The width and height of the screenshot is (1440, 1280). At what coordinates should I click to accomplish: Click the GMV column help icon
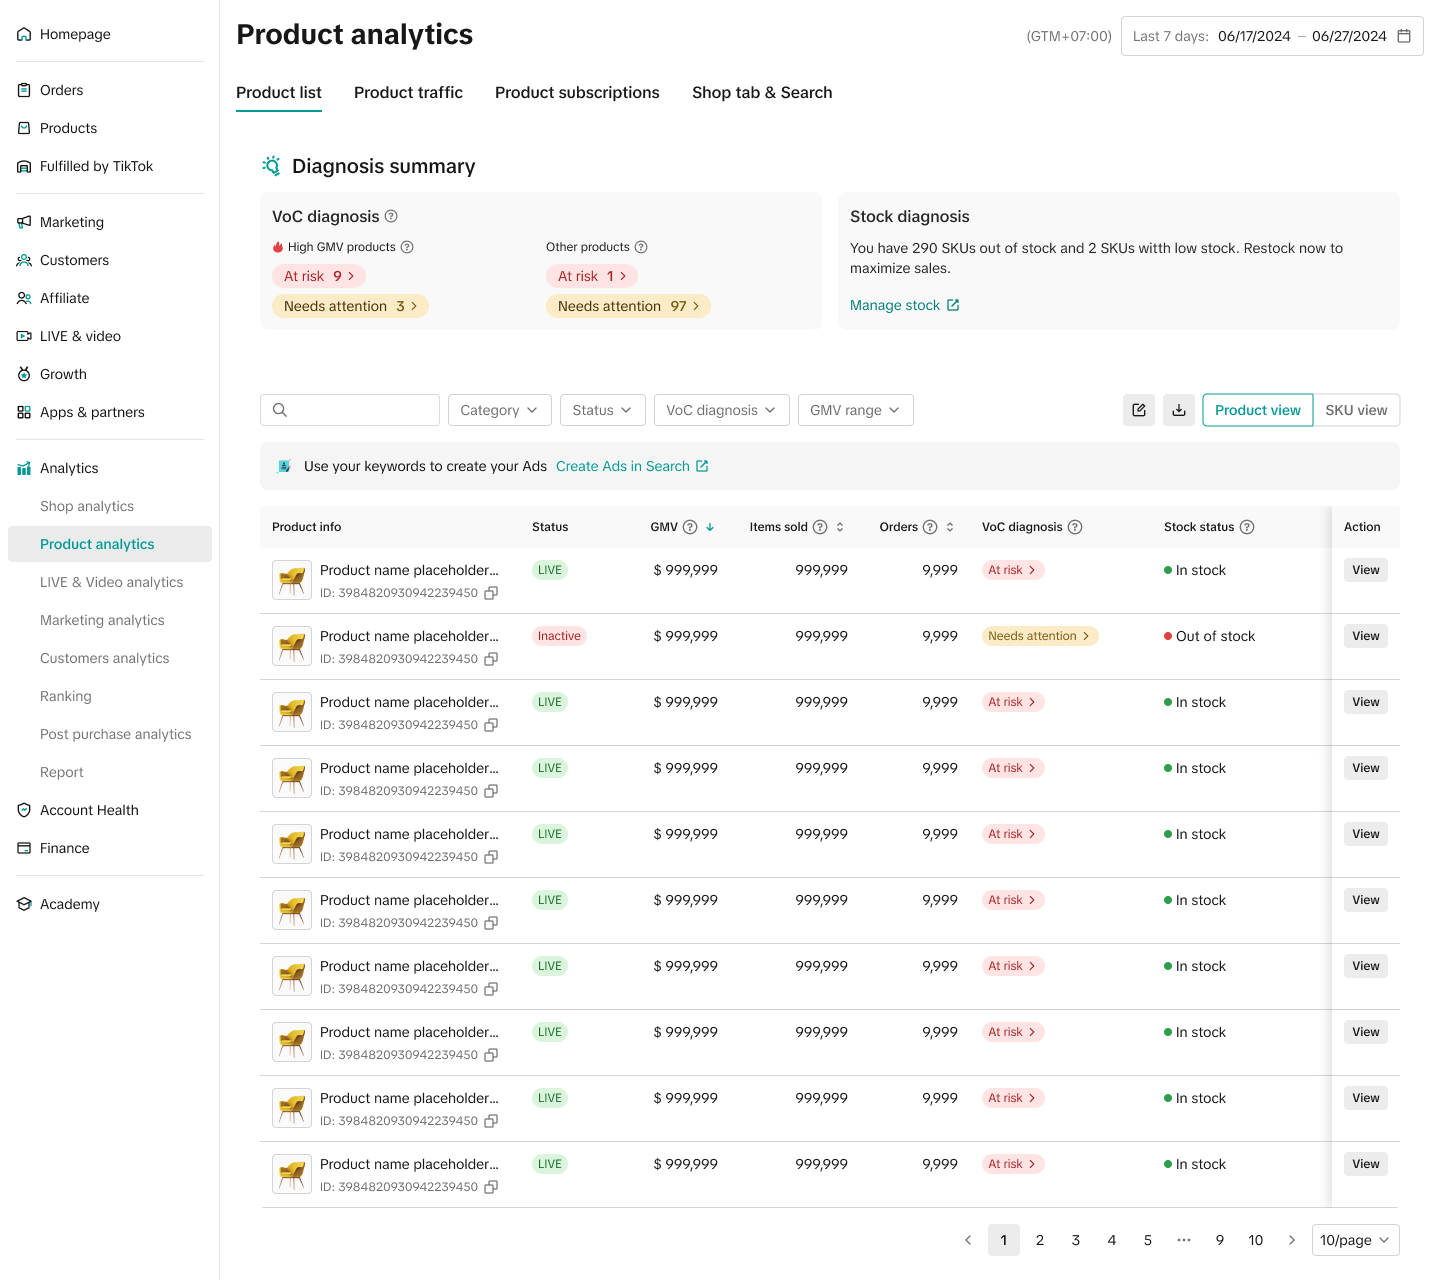click(x=690, y=527)
